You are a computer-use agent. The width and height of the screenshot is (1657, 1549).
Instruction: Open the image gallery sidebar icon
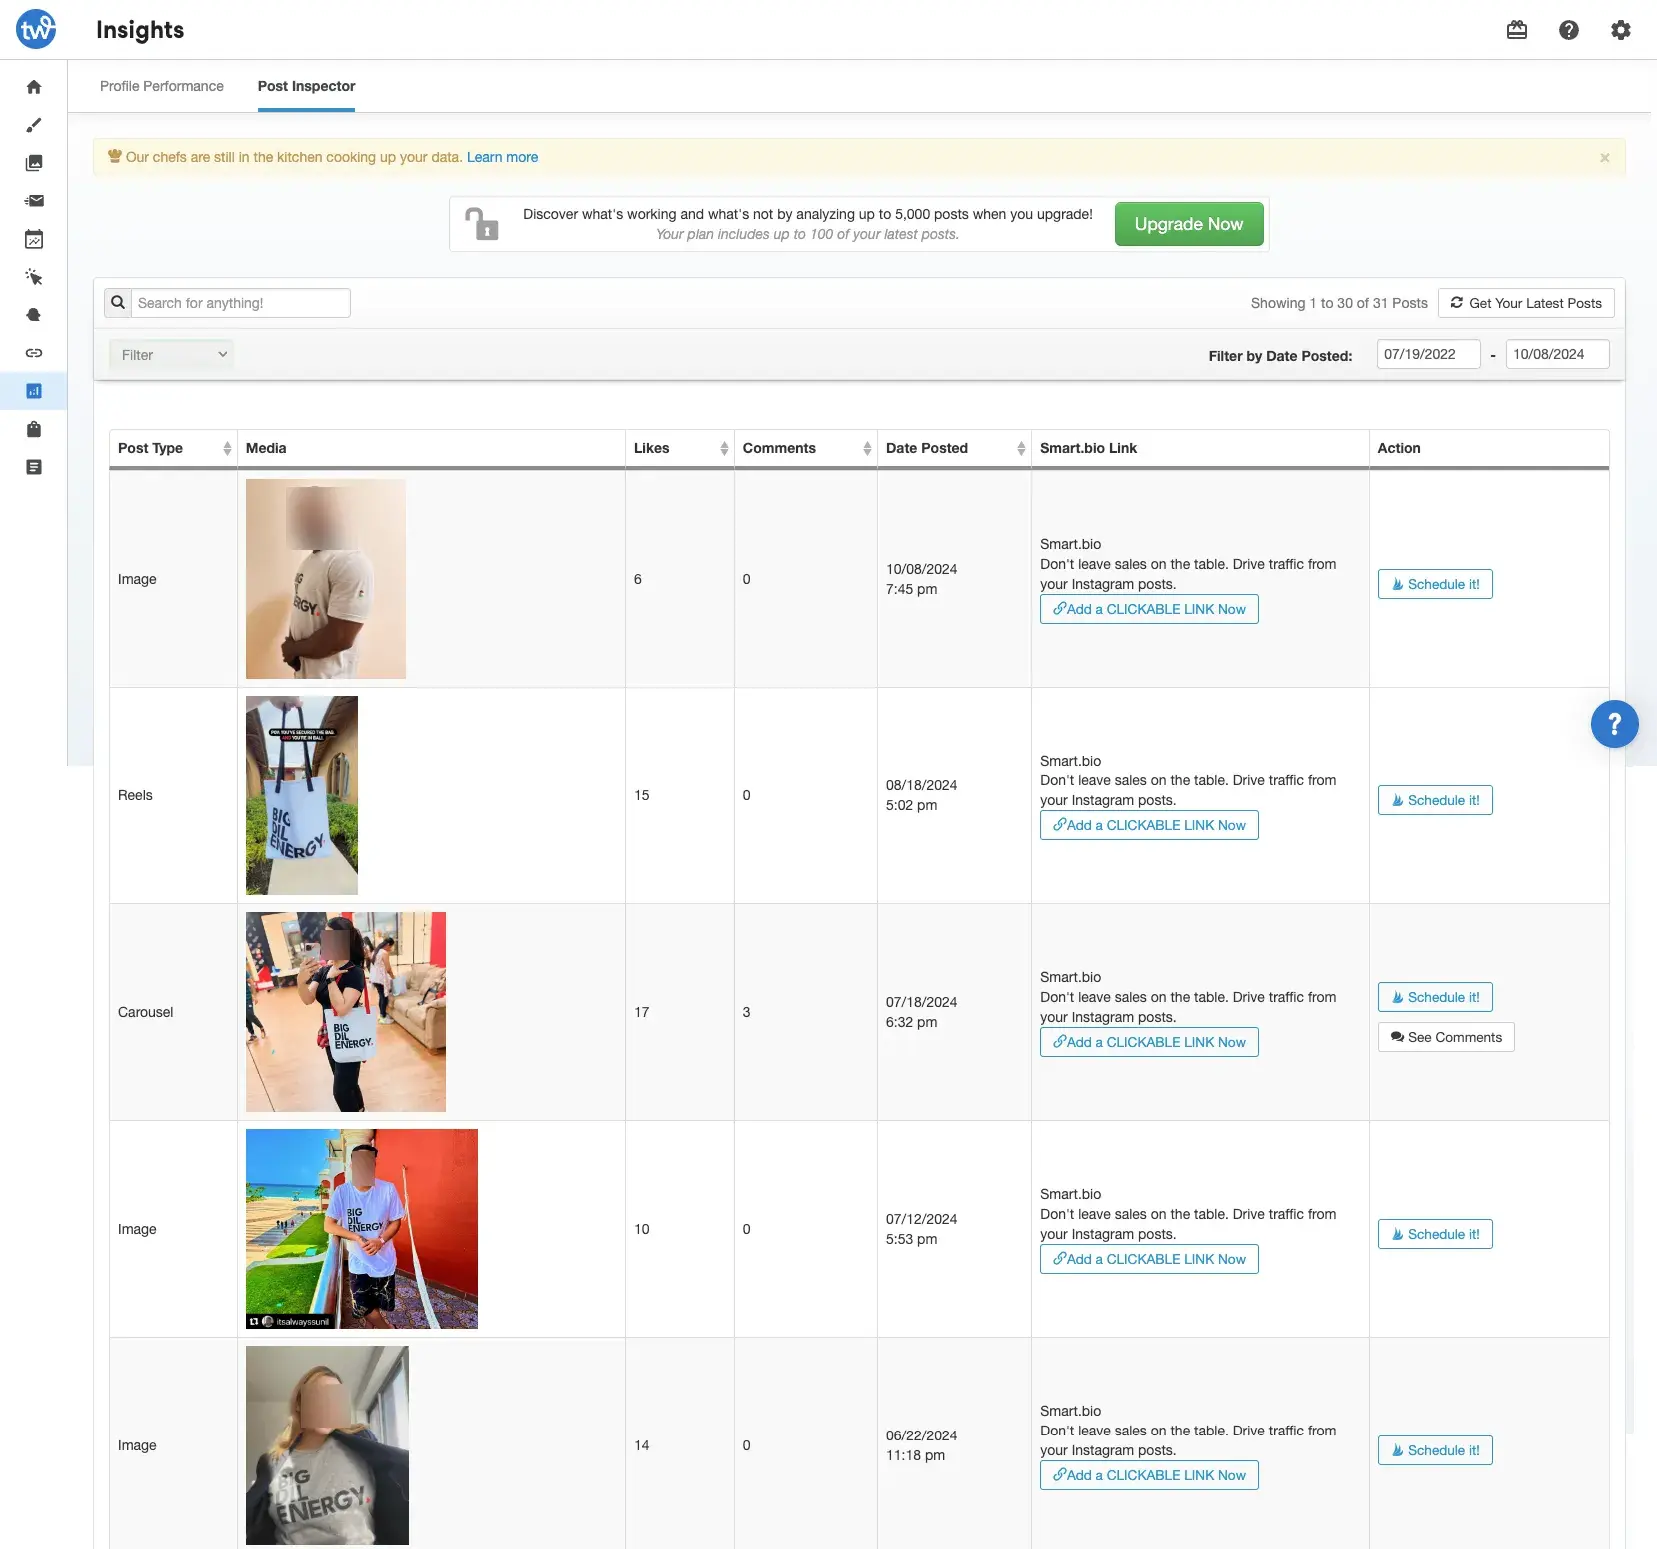pos(34,163)
